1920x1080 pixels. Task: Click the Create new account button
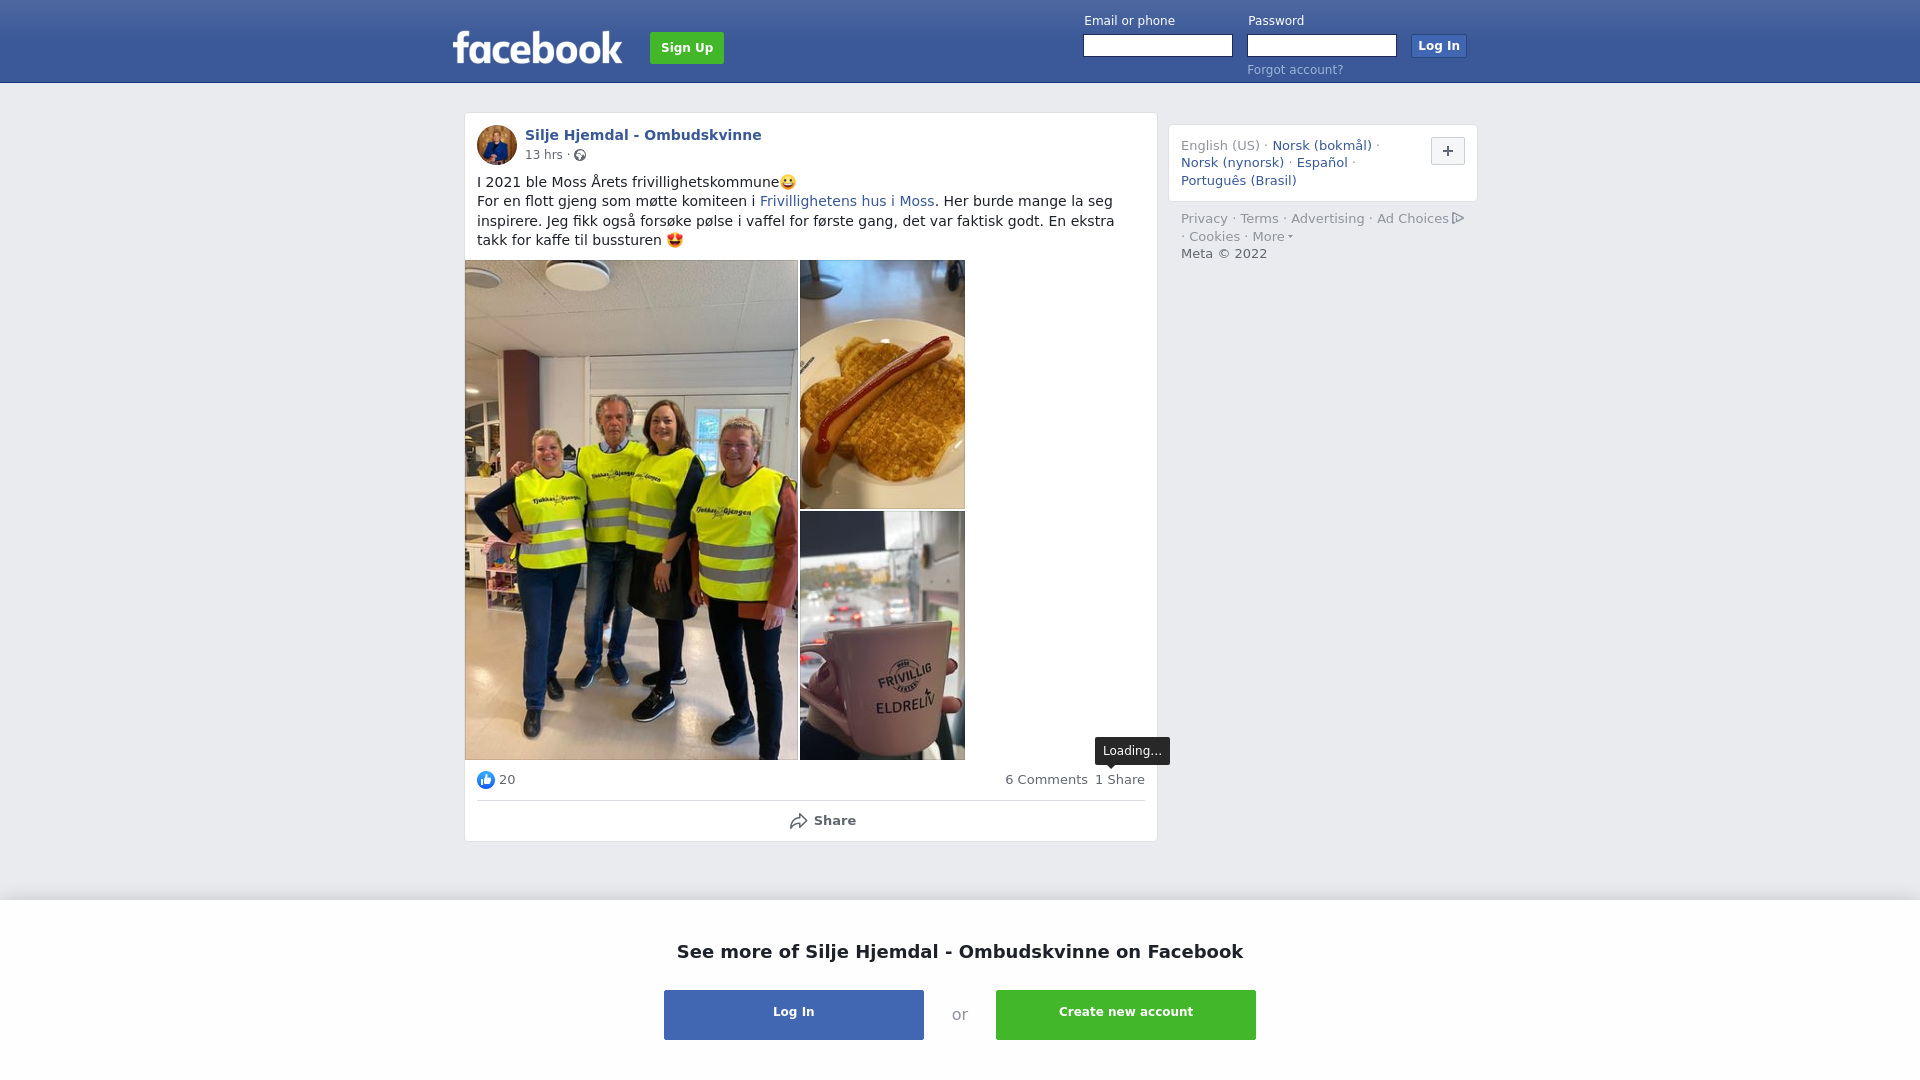1126,1015
